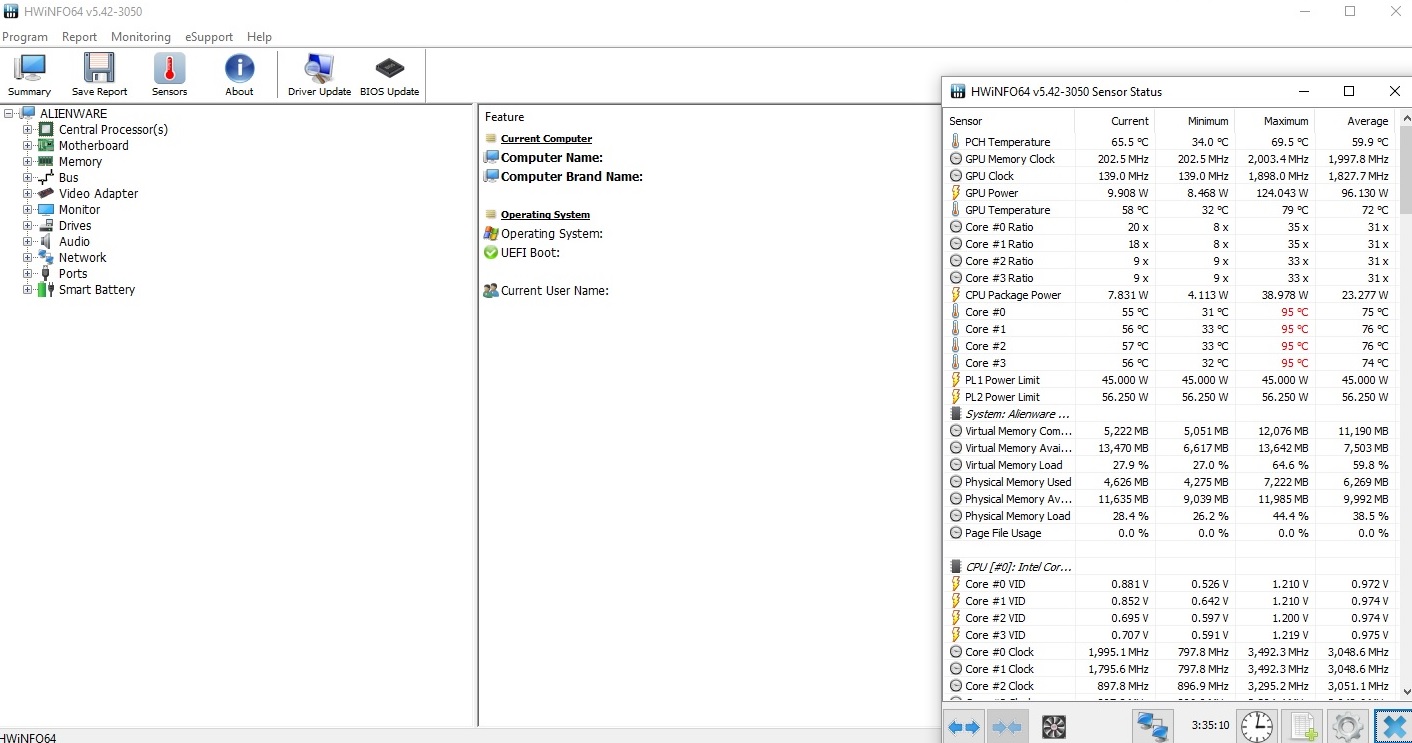The width and height of the screenshot is (1412, 743).
Task: Click the UEFI Boot green check icon
Action: coord(490,253)
